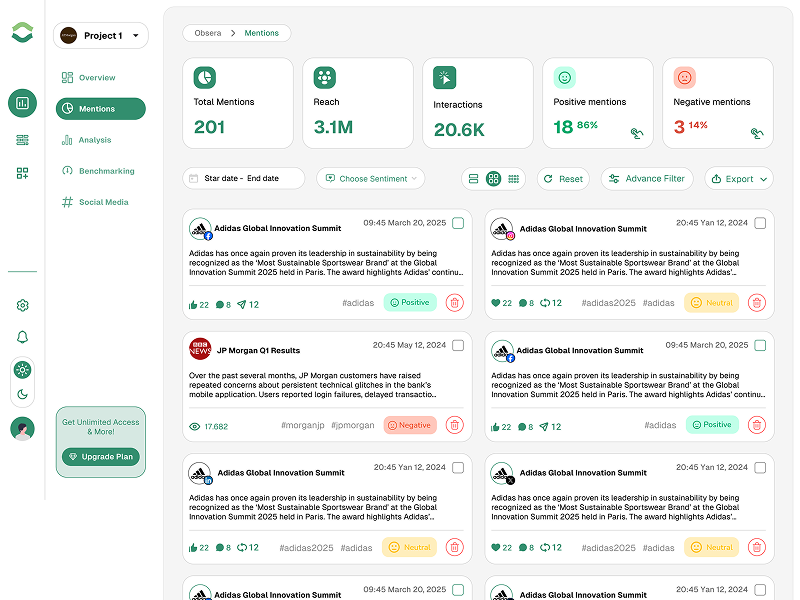Click the Obsera logo in the sidebar
Screen dimensions: 800x600
pyautogui.click(x=22, y=33)
